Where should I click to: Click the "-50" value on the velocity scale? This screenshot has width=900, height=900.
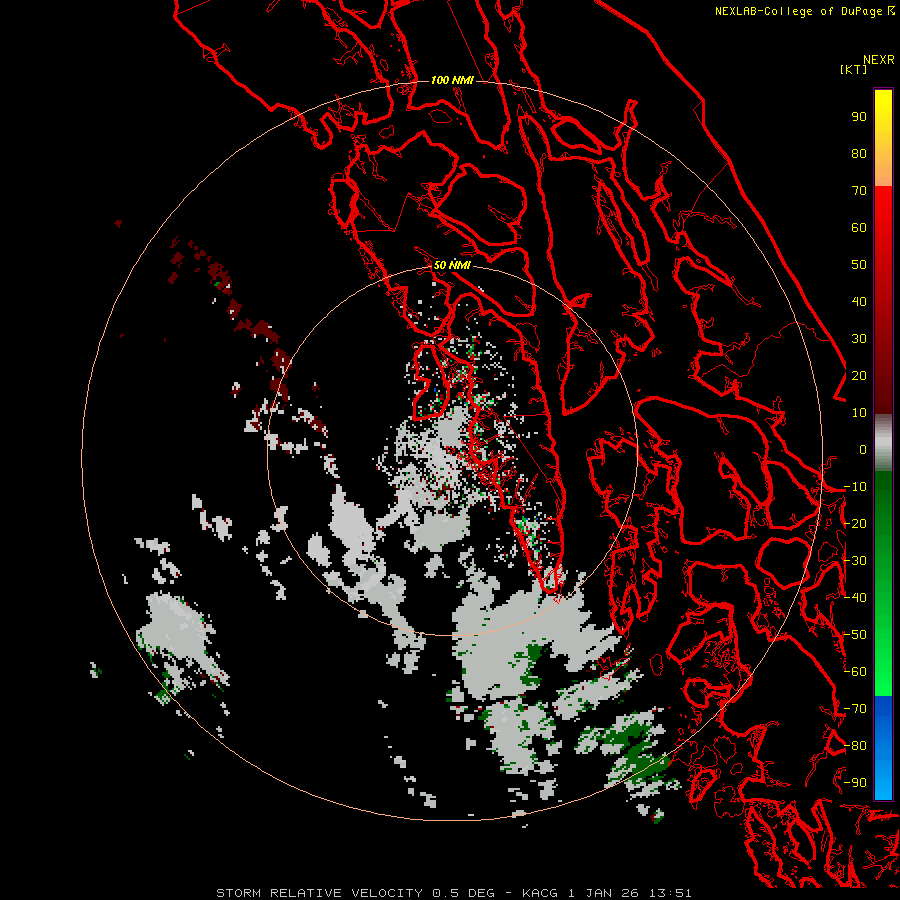tap(855, 635)
